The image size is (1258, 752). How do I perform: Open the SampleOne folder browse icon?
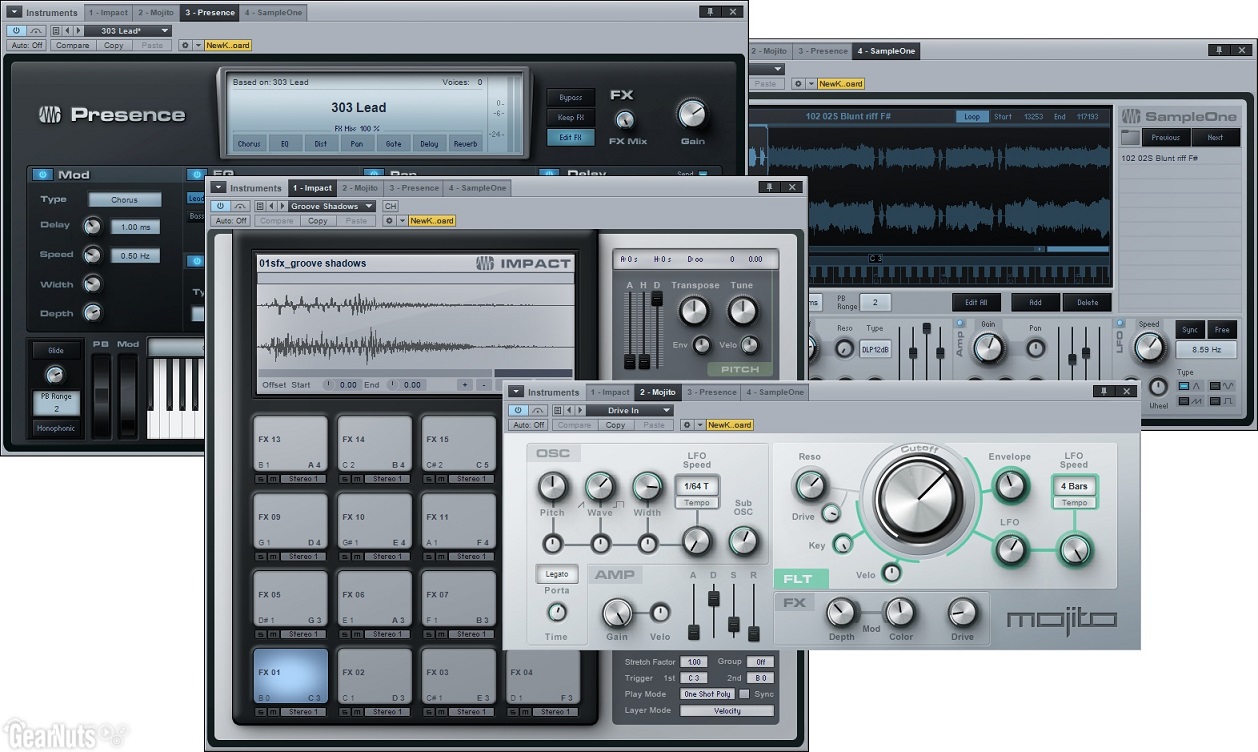(1130, 138)
